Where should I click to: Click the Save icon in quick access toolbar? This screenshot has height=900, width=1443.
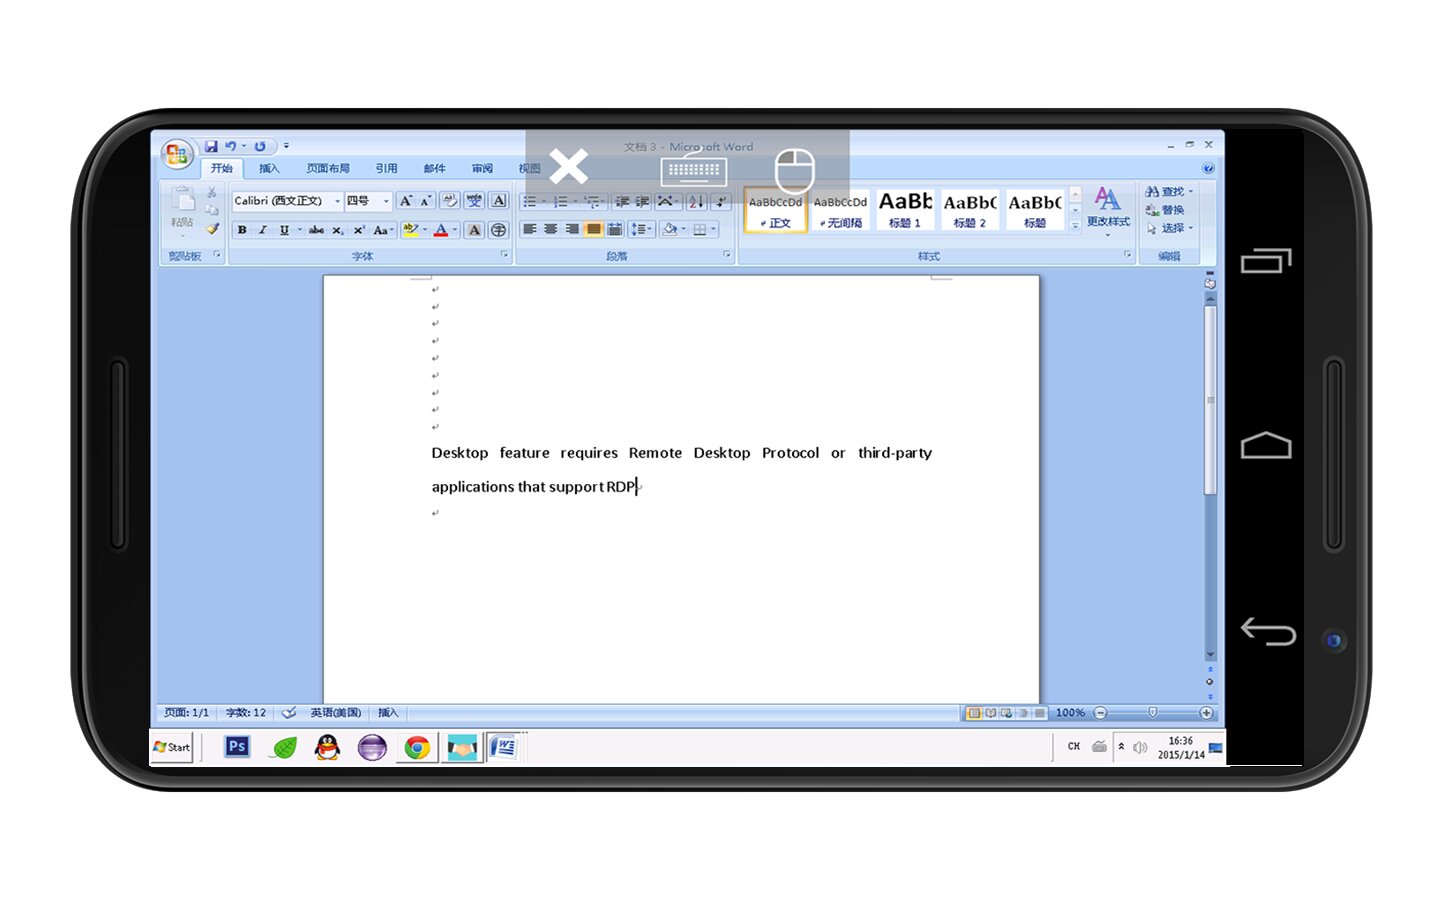211,146
